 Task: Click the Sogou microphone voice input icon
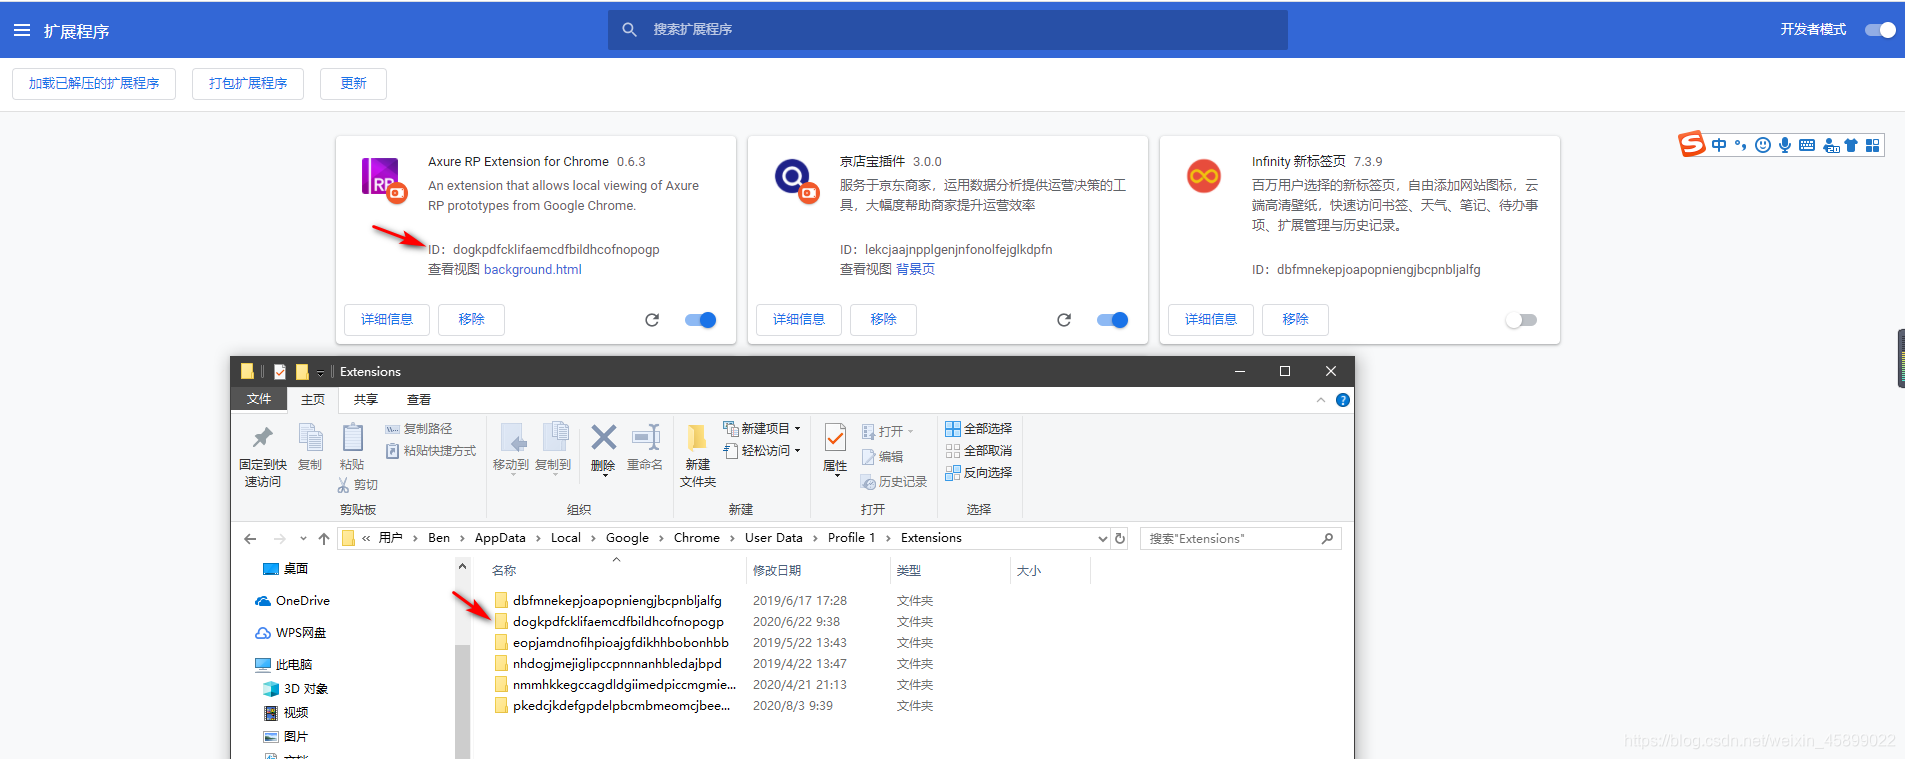point(1785,145)
